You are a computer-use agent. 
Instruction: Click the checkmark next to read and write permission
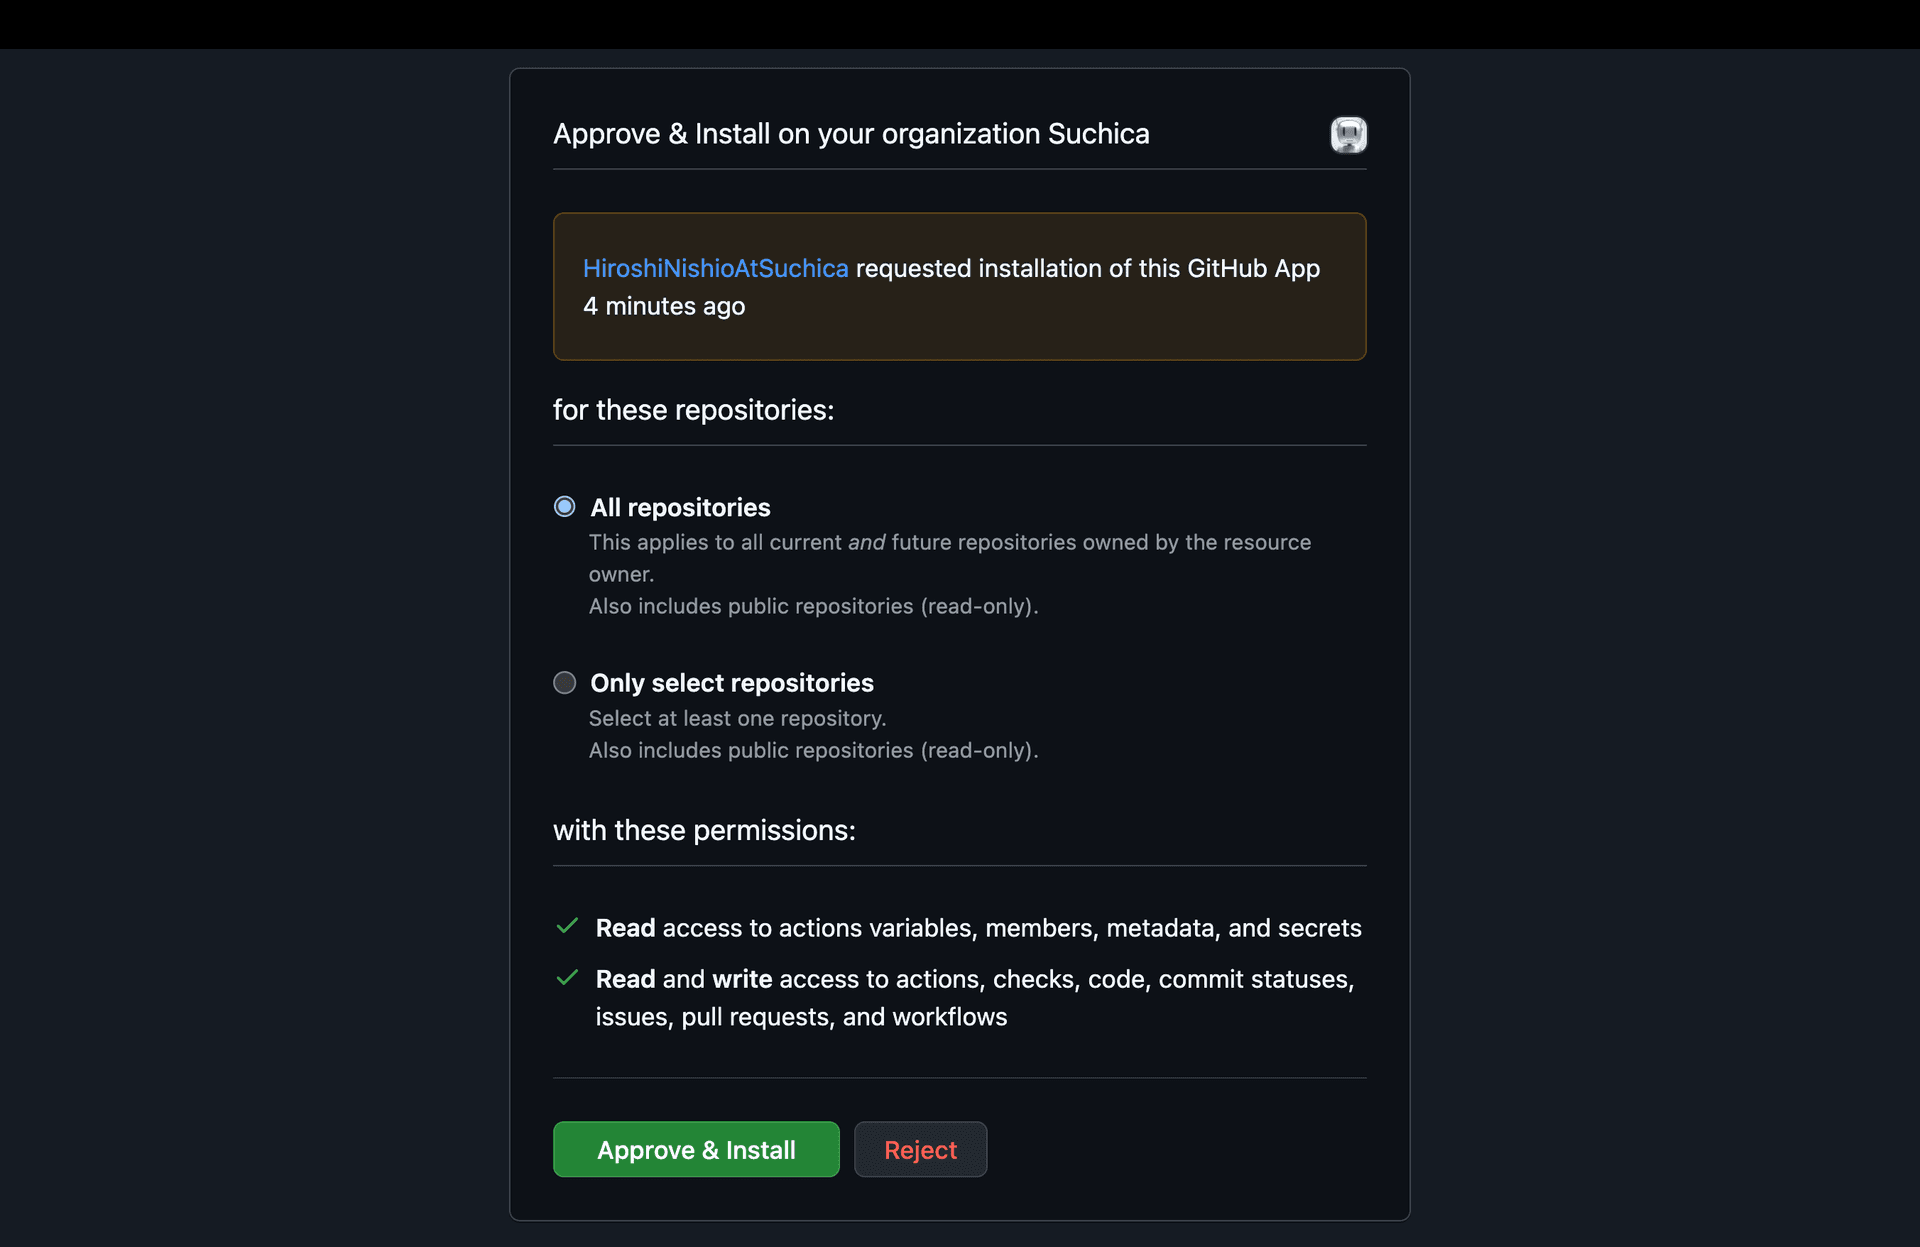coord(567,979)
